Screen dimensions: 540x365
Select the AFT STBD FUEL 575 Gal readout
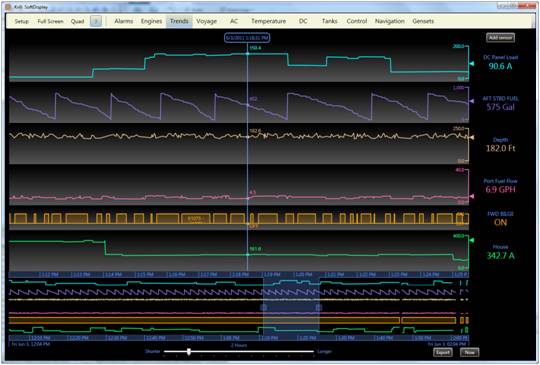(x=500, y=103)
